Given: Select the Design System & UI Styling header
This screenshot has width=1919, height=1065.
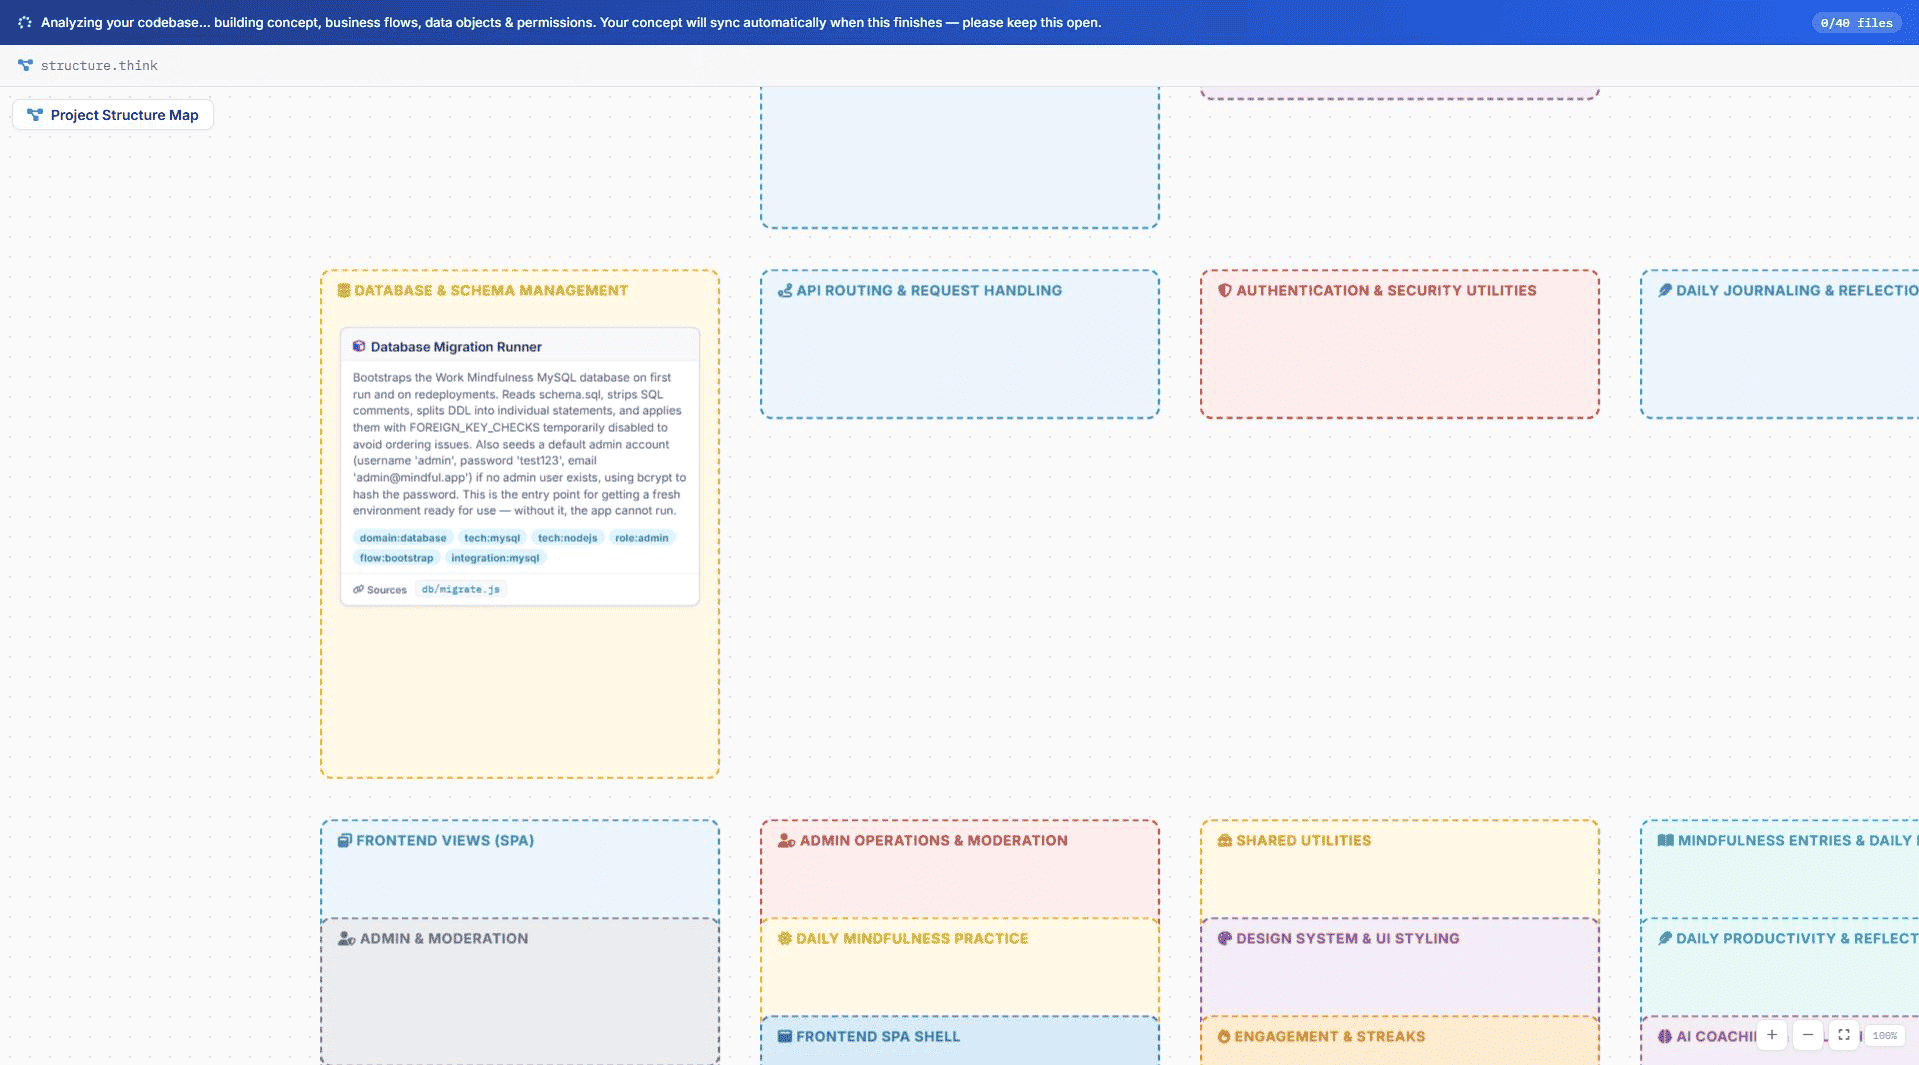Looking at the screenshot, I should click(1348, 938).
